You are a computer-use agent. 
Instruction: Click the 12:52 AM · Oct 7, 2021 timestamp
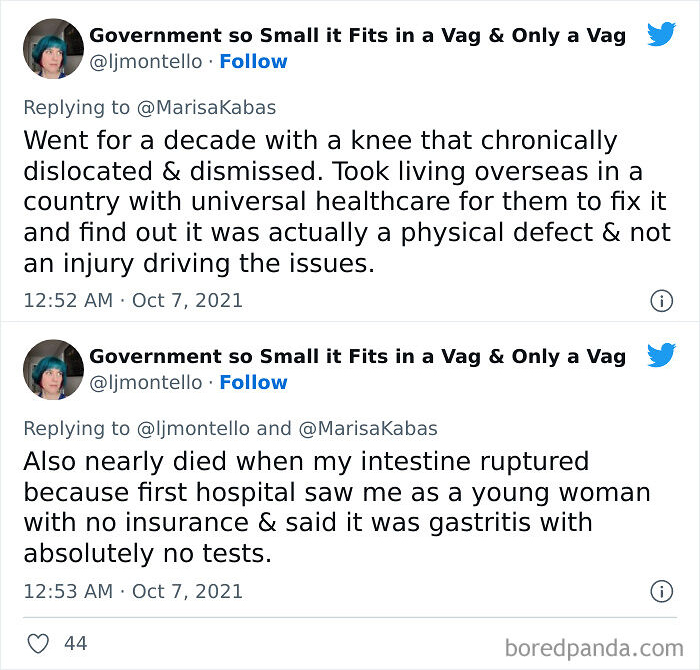coord(133,300)
